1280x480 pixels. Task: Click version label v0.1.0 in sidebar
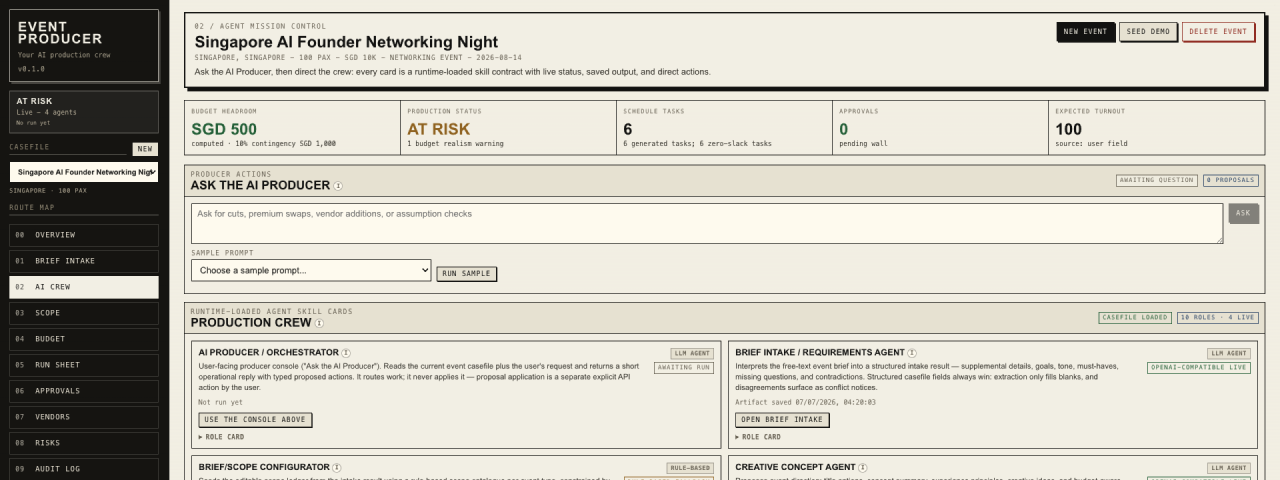click(31, 69)
